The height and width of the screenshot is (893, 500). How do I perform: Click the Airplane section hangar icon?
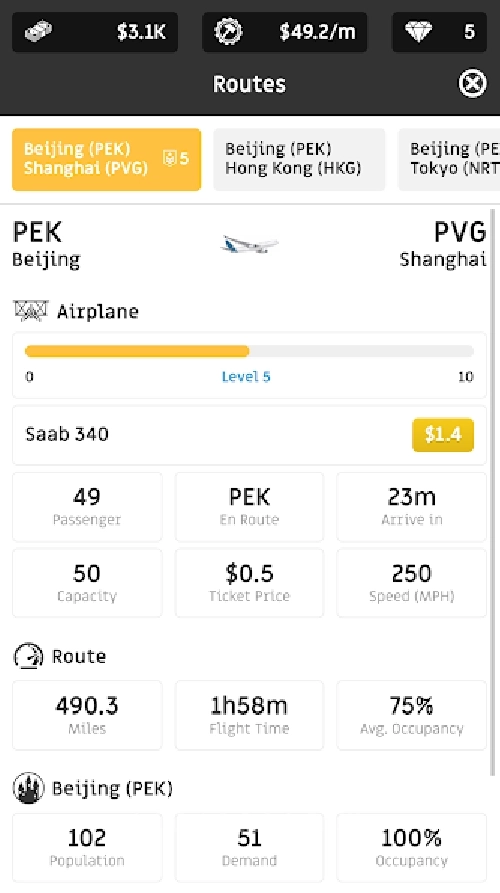click(x=30, y=311)
